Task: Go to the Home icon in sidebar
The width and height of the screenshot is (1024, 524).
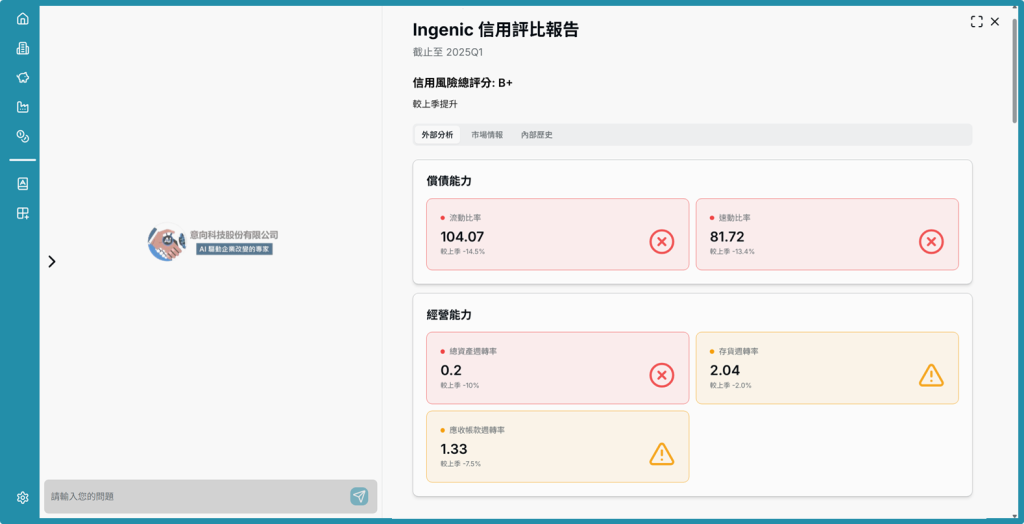Action: tap(22, 19)
